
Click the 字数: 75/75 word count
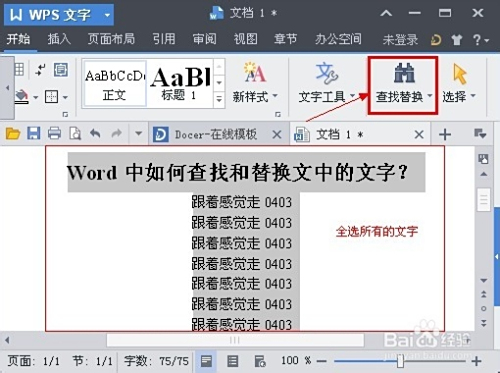click(x=156, y=361)
